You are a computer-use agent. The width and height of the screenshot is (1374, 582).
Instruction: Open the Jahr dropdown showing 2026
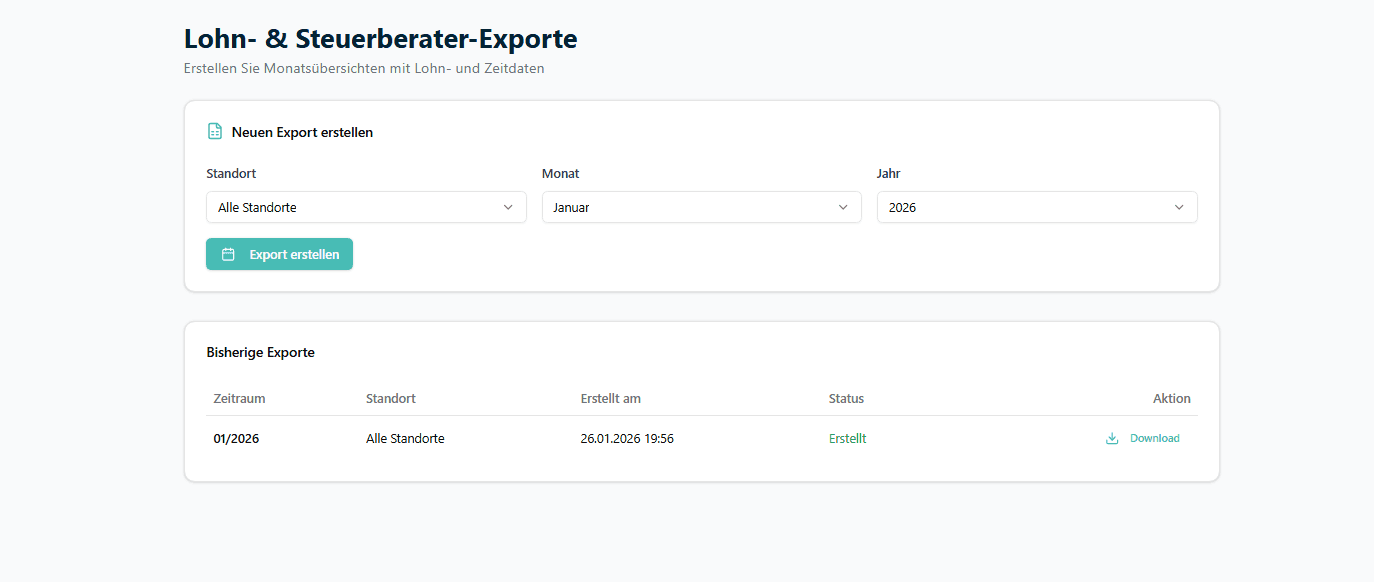pos(1037,207)
